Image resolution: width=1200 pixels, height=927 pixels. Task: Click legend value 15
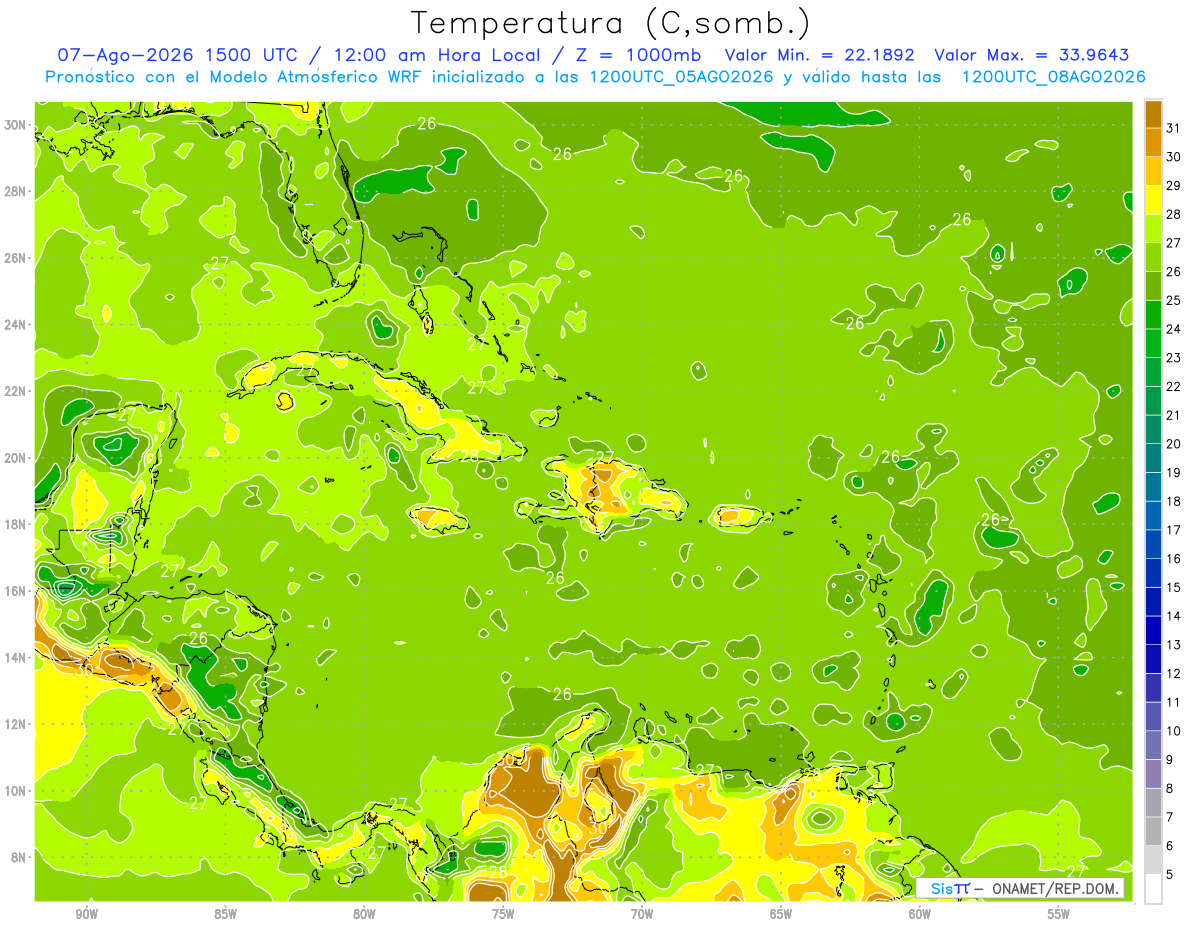click(1173, 587)
